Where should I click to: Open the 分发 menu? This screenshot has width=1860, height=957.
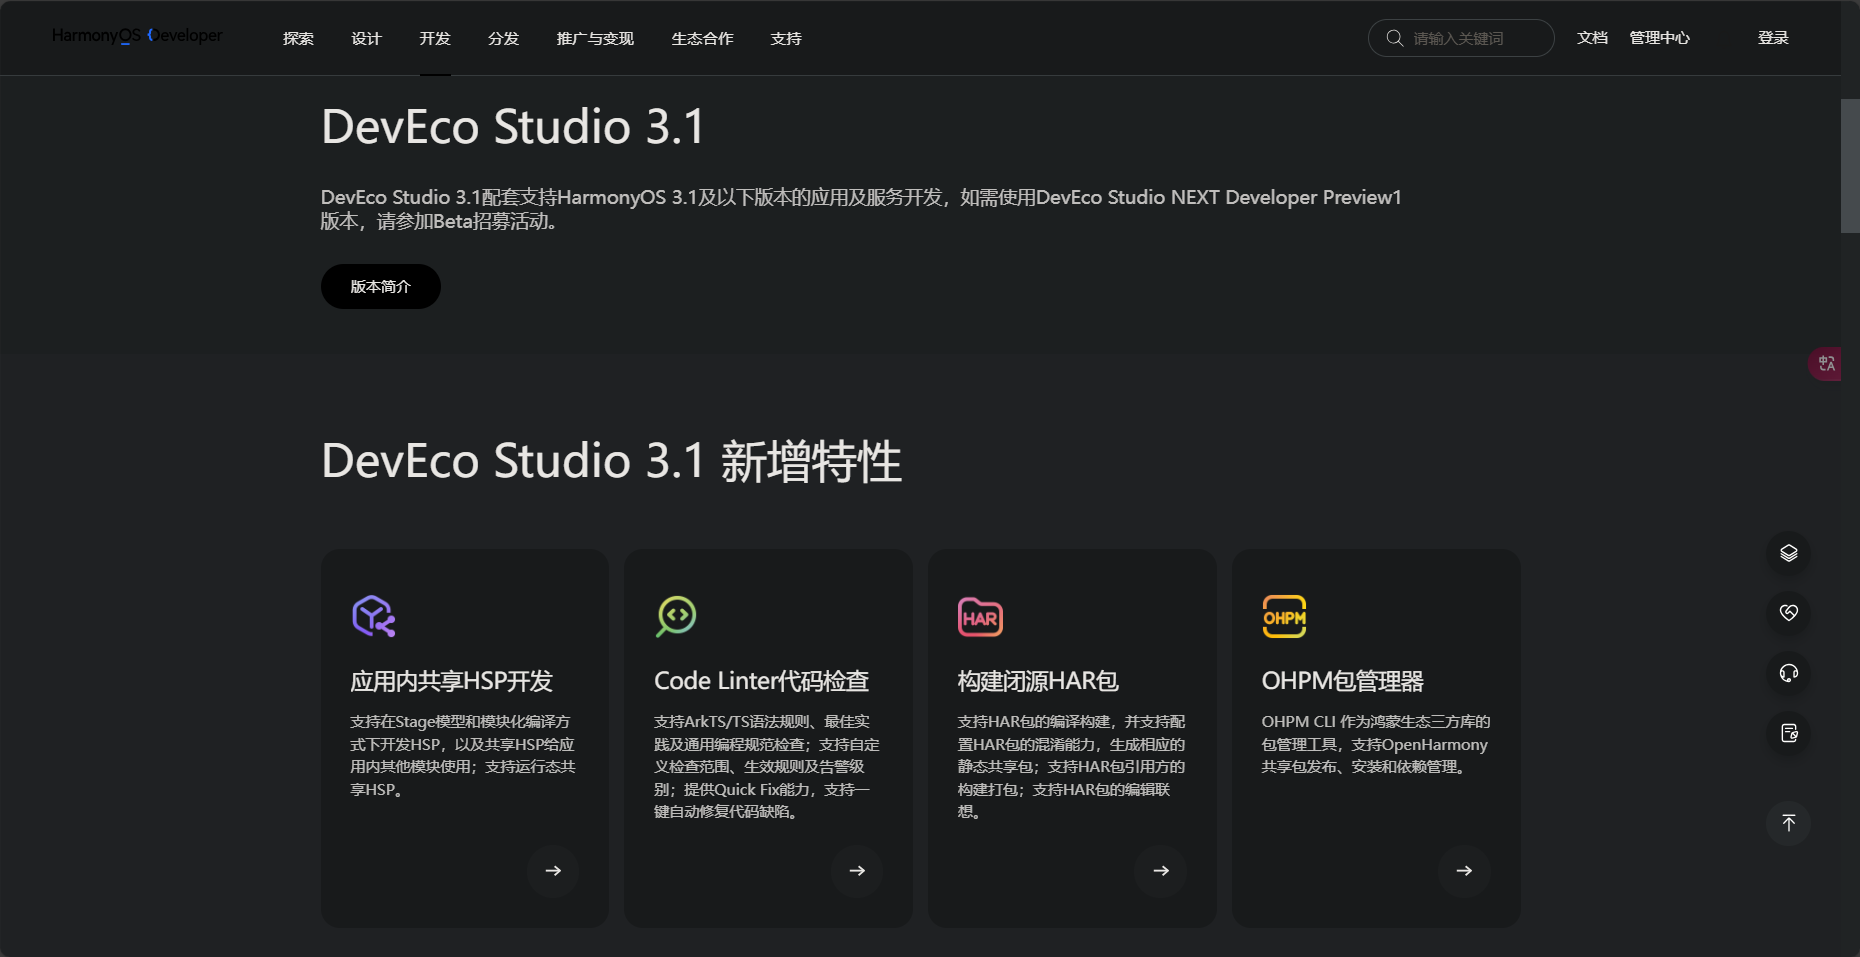(503, 38)
